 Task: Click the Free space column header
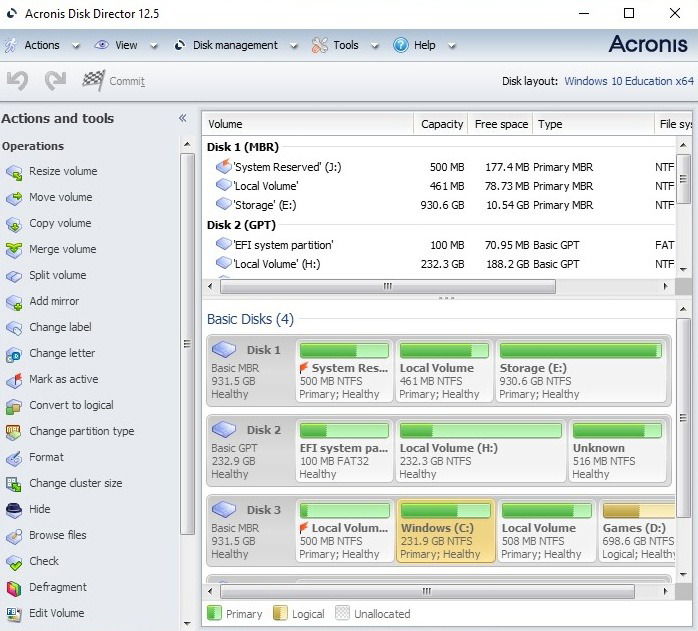coord(501,124)
